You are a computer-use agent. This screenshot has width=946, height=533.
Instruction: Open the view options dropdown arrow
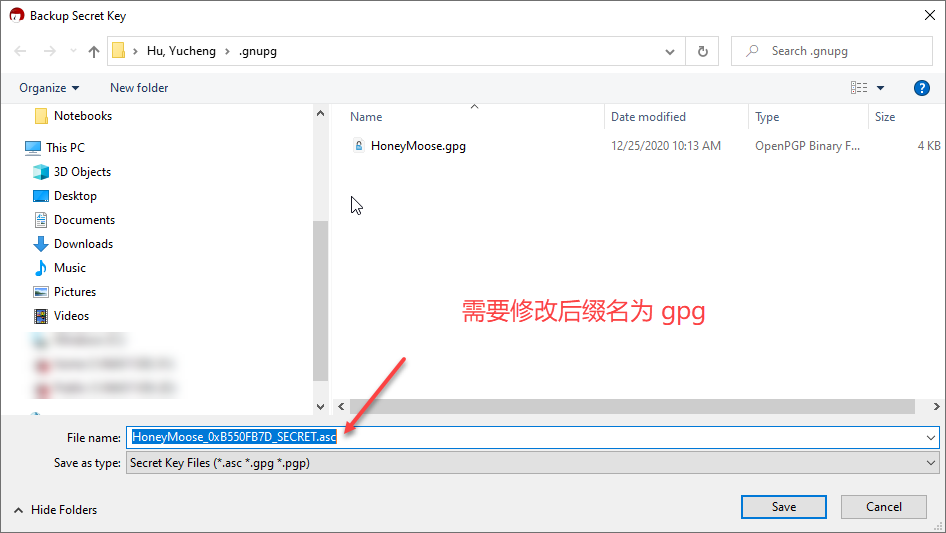click(x=880, y=88)
